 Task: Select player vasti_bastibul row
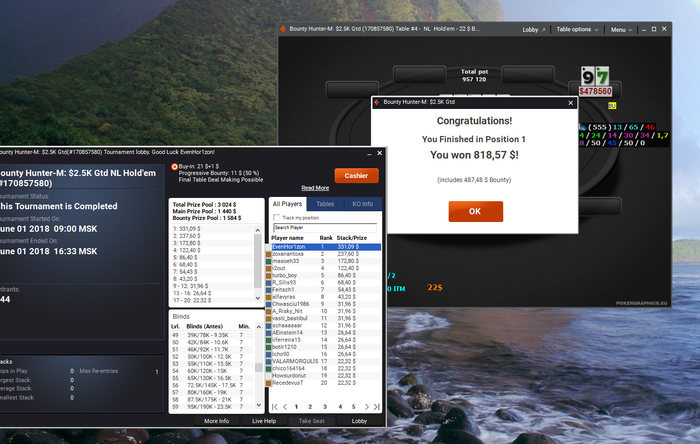pos(324,318)
